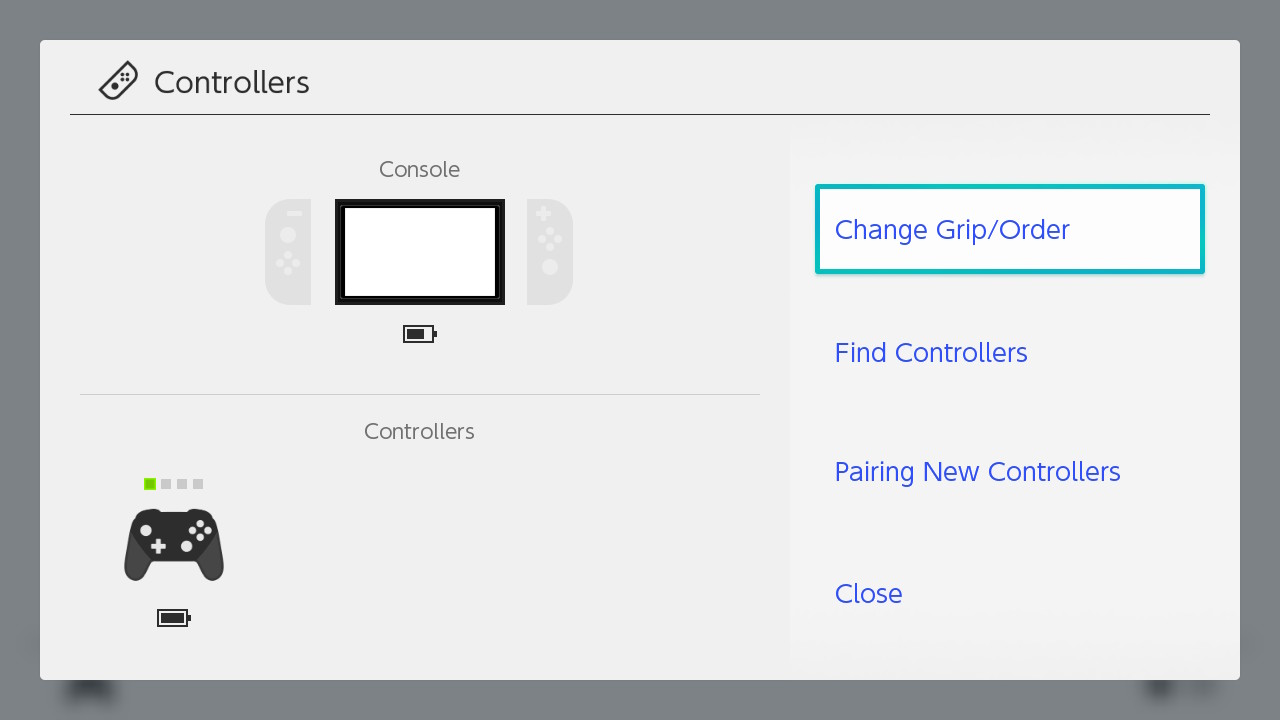Choose Find Controllers option
Viewport: 1280px width, 720px height.
pyautogui.click(x=931, y=352)
